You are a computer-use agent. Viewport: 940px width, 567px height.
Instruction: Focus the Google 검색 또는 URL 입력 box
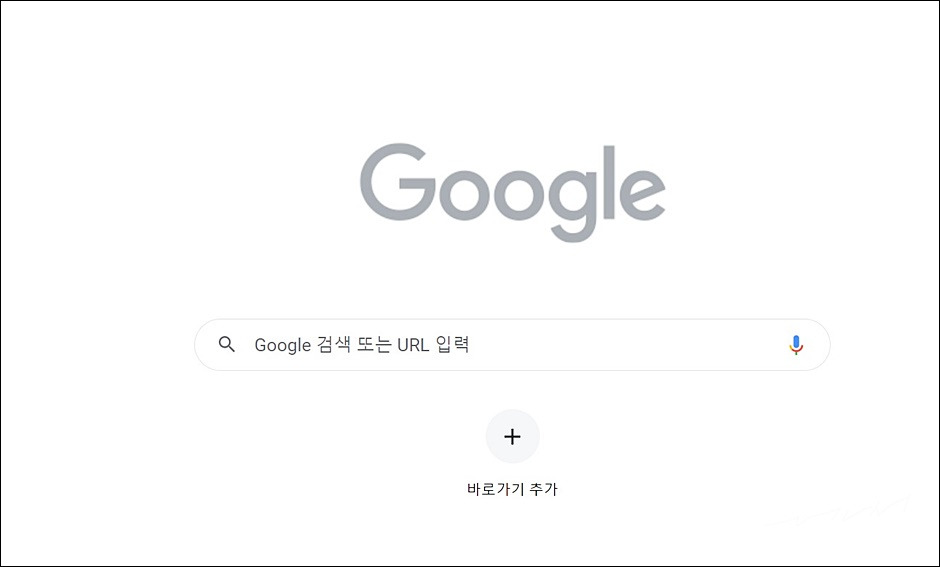pos(512,345)
